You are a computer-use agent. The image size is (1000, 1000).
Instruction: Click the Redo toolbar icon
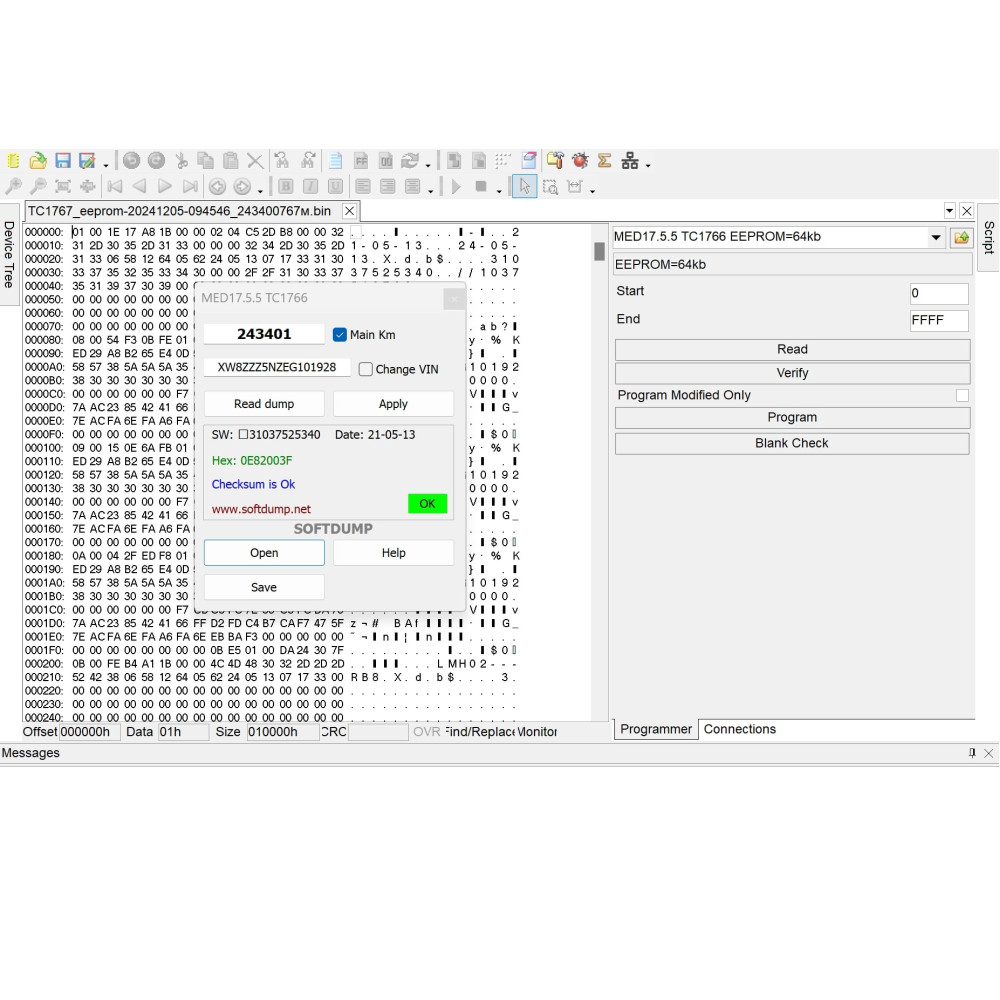pos(156,161)
